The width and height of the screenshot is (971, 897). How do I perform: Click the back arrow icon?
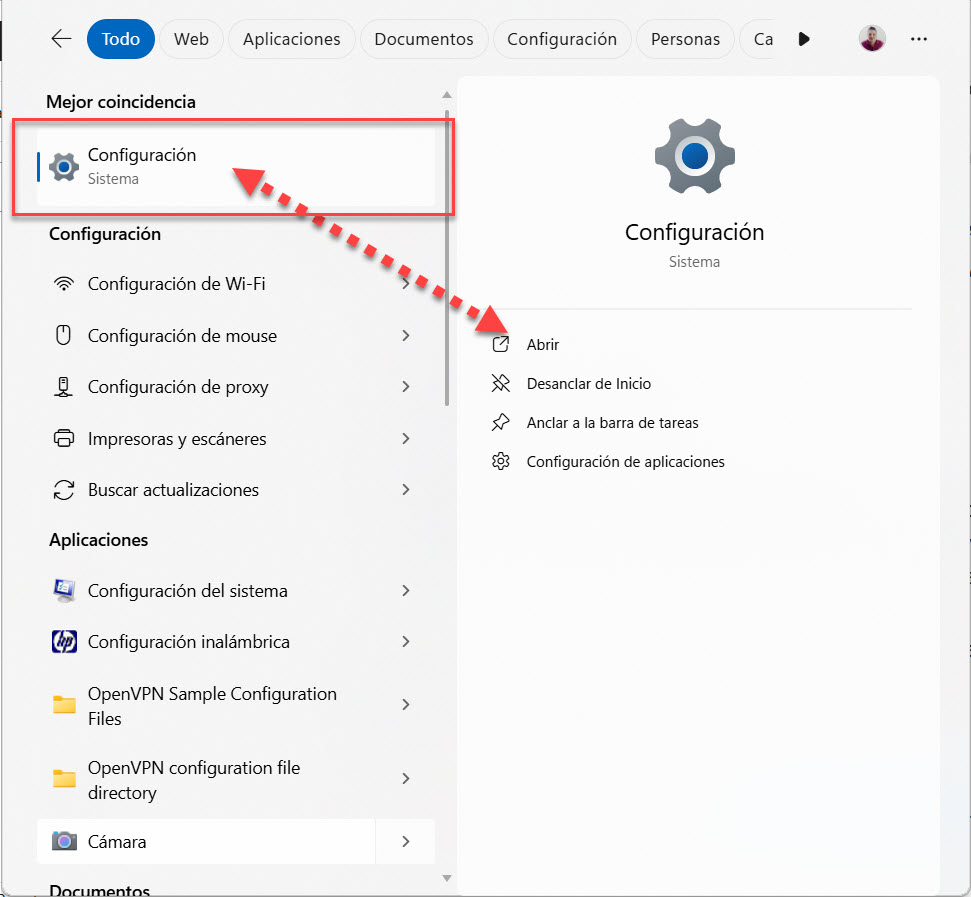click(x=62, y=39)
